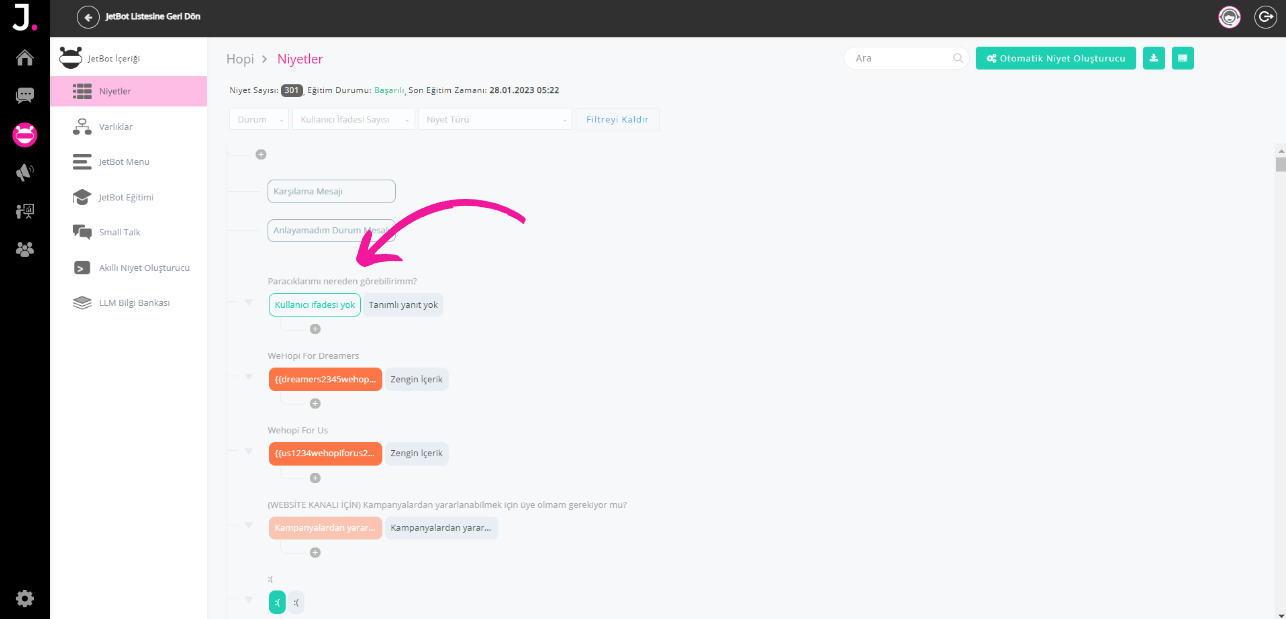Open Niyetler in side menu
Screen dimensions: 1286x619
tap(129, 91)
